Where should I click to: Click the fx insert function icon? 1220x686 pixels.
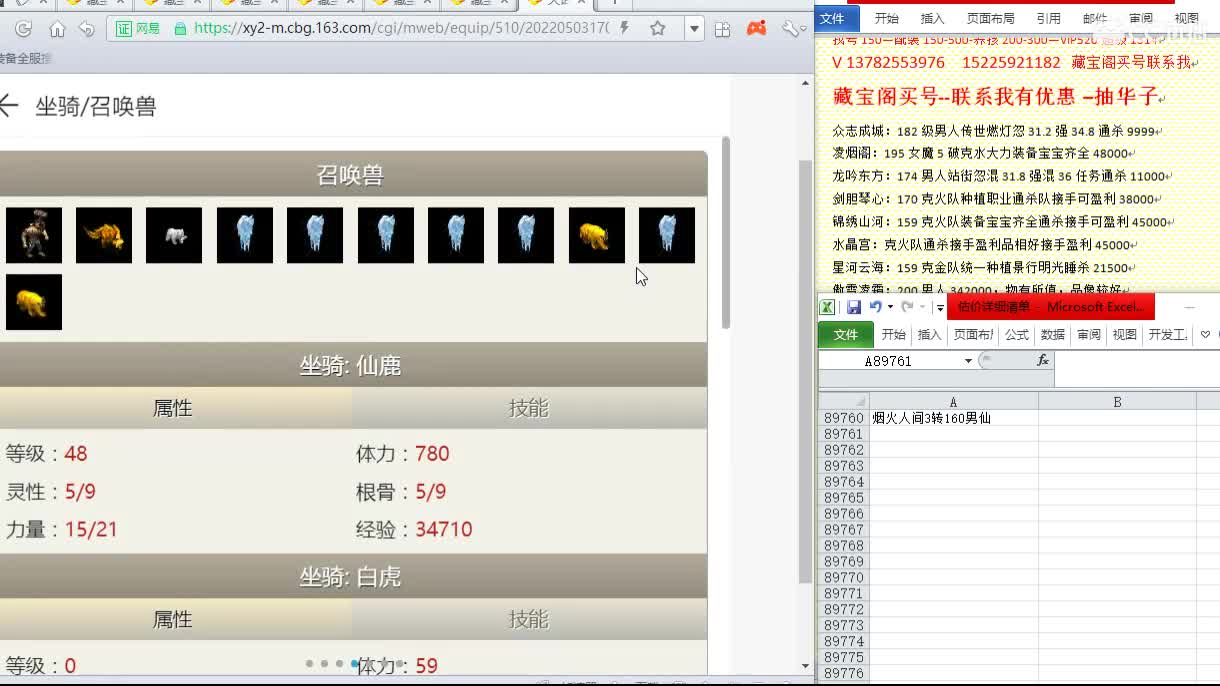(x=1043, y=360)
